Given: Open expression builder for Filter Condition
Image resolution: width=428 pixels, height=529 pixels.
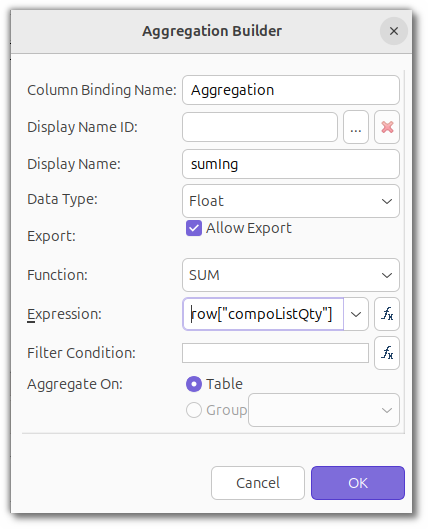Looking at the screenshot, I should coord(387,353).
